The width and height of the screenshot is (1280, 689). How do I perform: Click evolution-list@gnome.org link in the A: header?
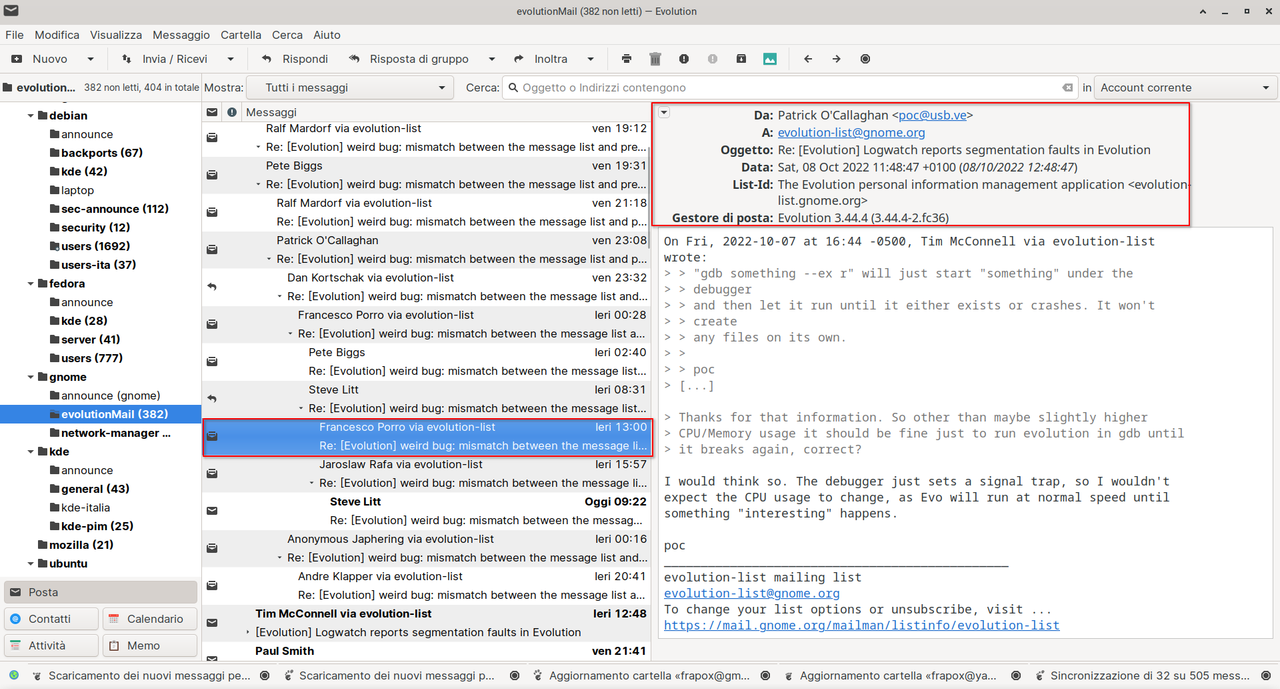point(851,132)
